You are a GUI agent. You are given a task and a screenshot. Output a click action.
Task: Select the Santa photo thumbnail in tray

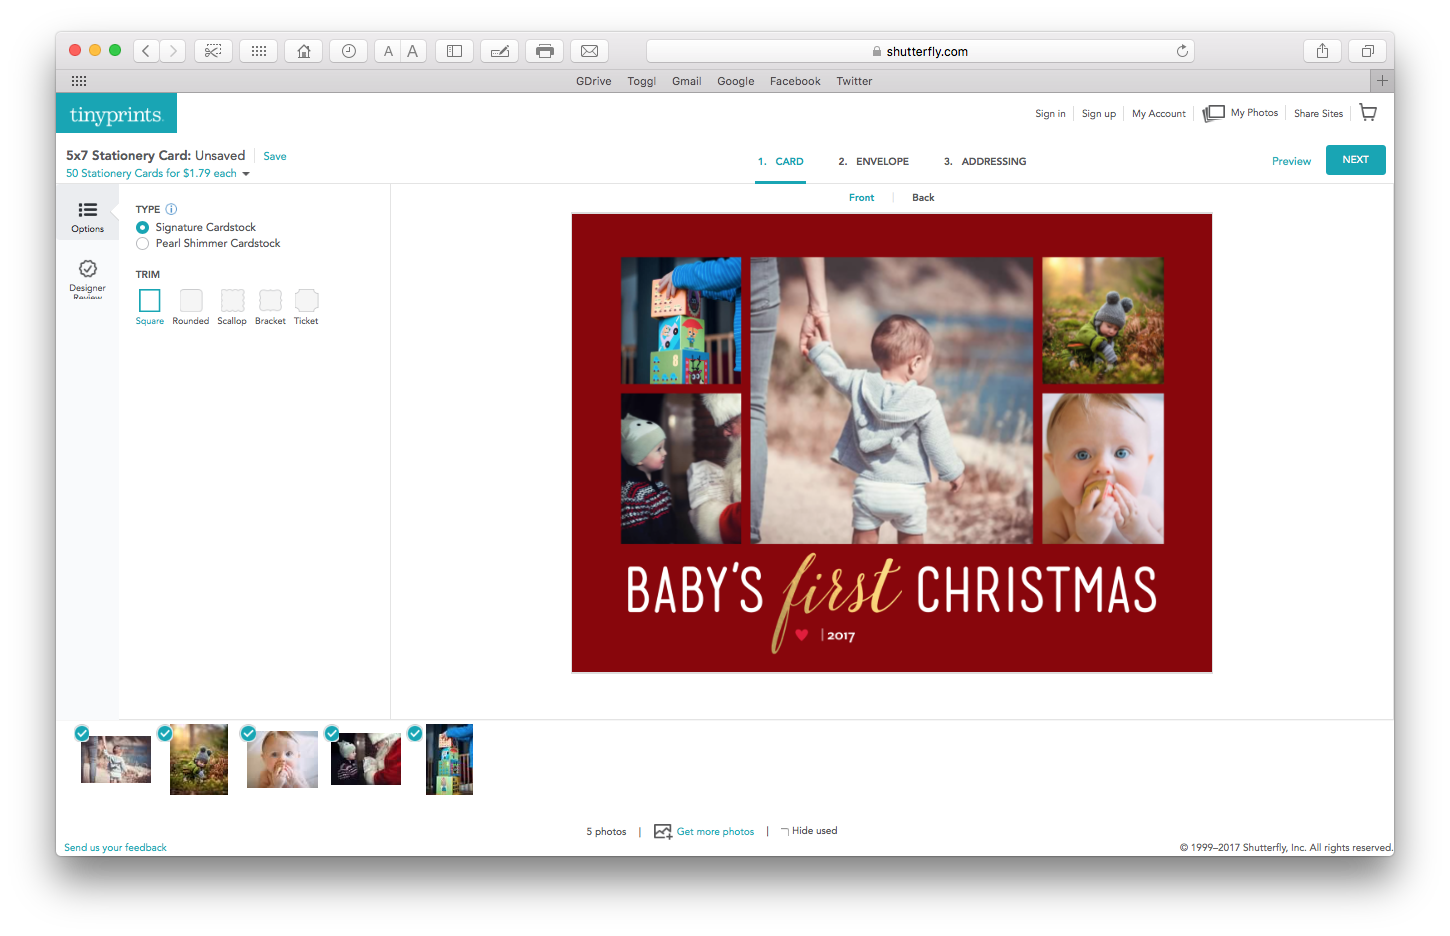pos(366,759)
